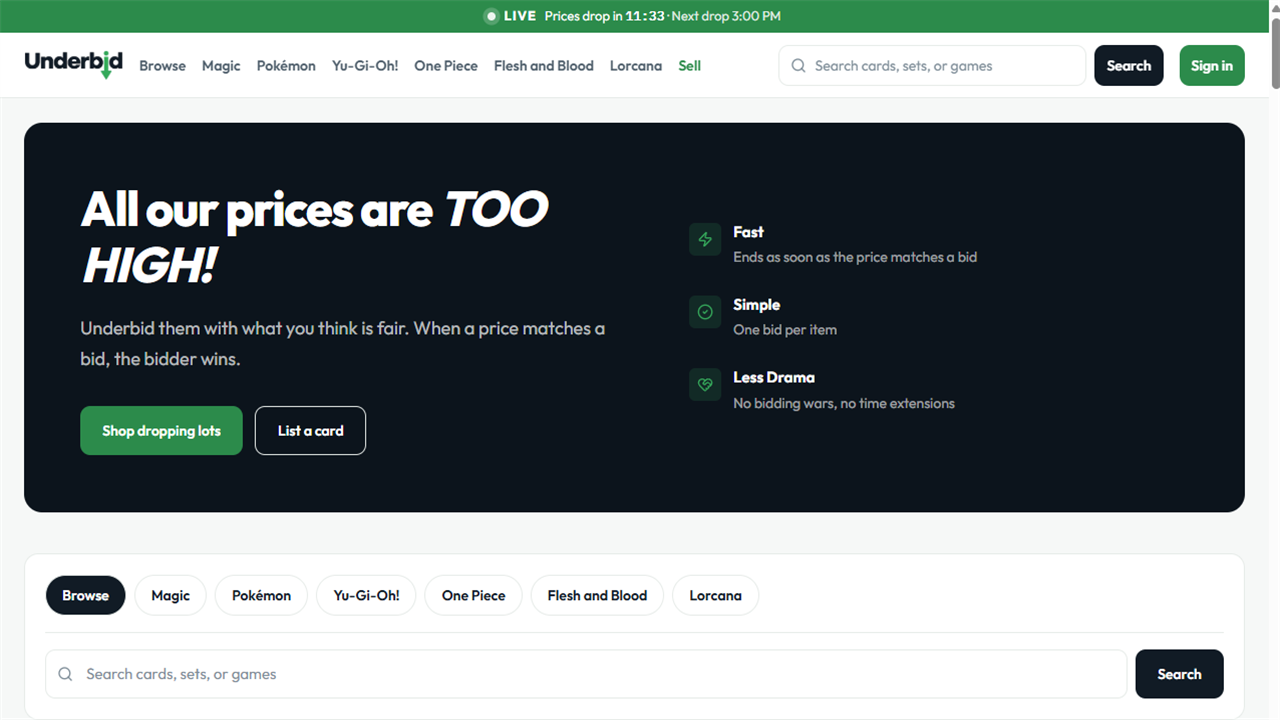Open Browse in the top navigation
This screenshot has width=1280, height=720.
pos(162,66)
